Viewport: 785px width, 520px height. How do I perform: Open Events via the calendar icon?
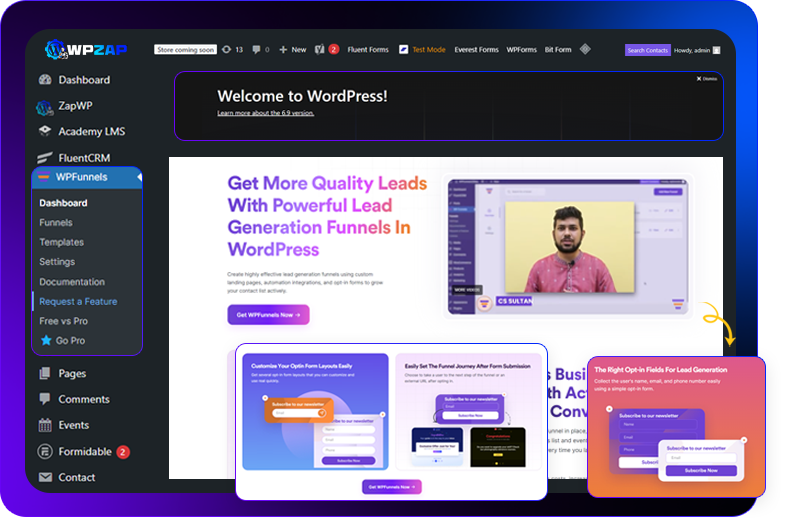[x=45, y=425]
